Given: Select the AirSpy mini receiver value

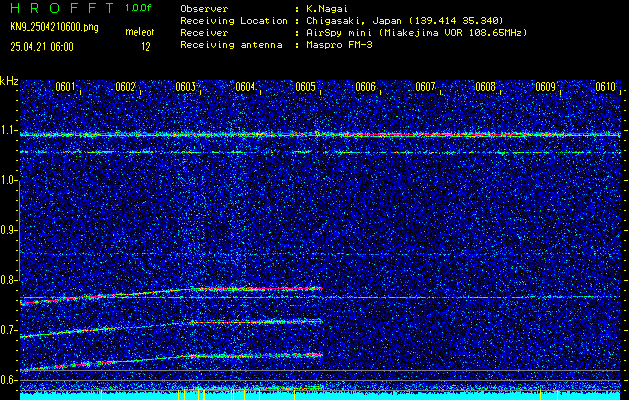Looking at the screenshot, I should [x=416, y=33].
